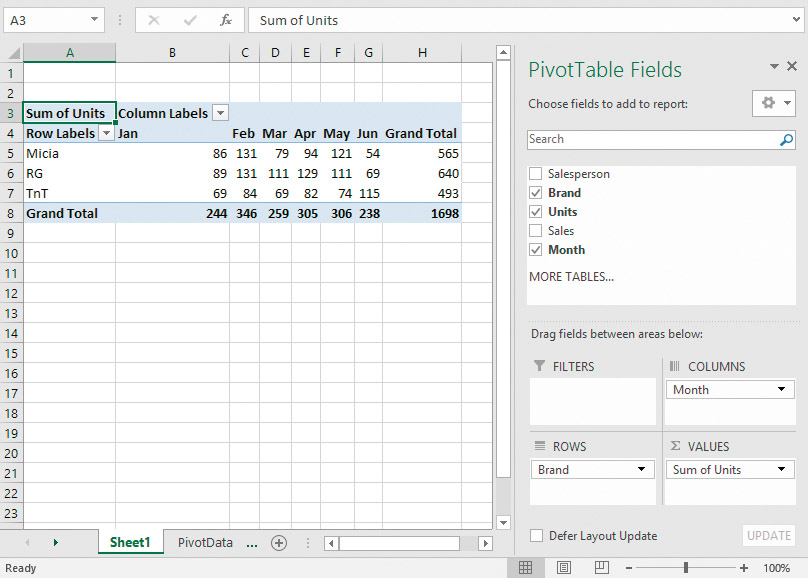Click vertical scrollbar down arrow
The width and height of the screenshot is (808, 578).
(x=503, y=522)
